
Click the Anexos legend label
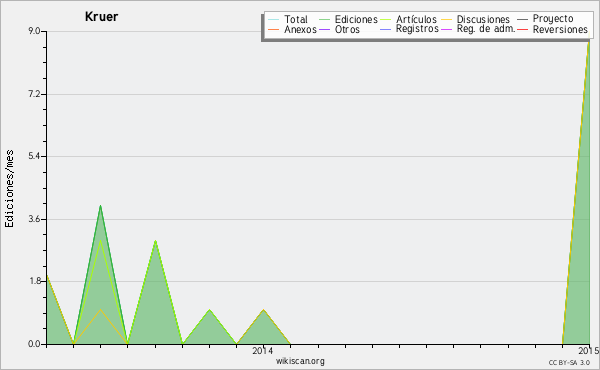coord(300,29)
